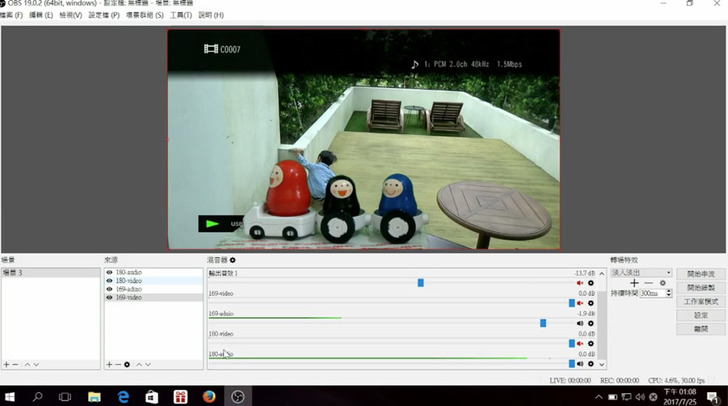Open the 說明(H) menu
The width and height of the screenshot is (728, 406).
click(211, 15)
